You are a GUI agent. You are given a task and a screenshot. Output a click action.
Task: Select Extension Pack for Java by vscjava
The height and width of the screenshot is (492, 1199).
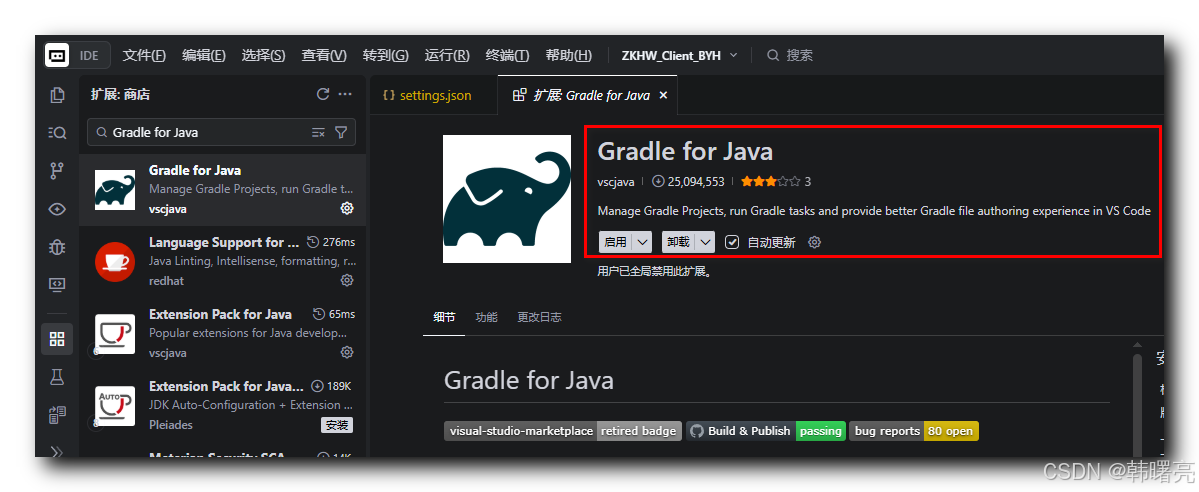pos(223,334)
